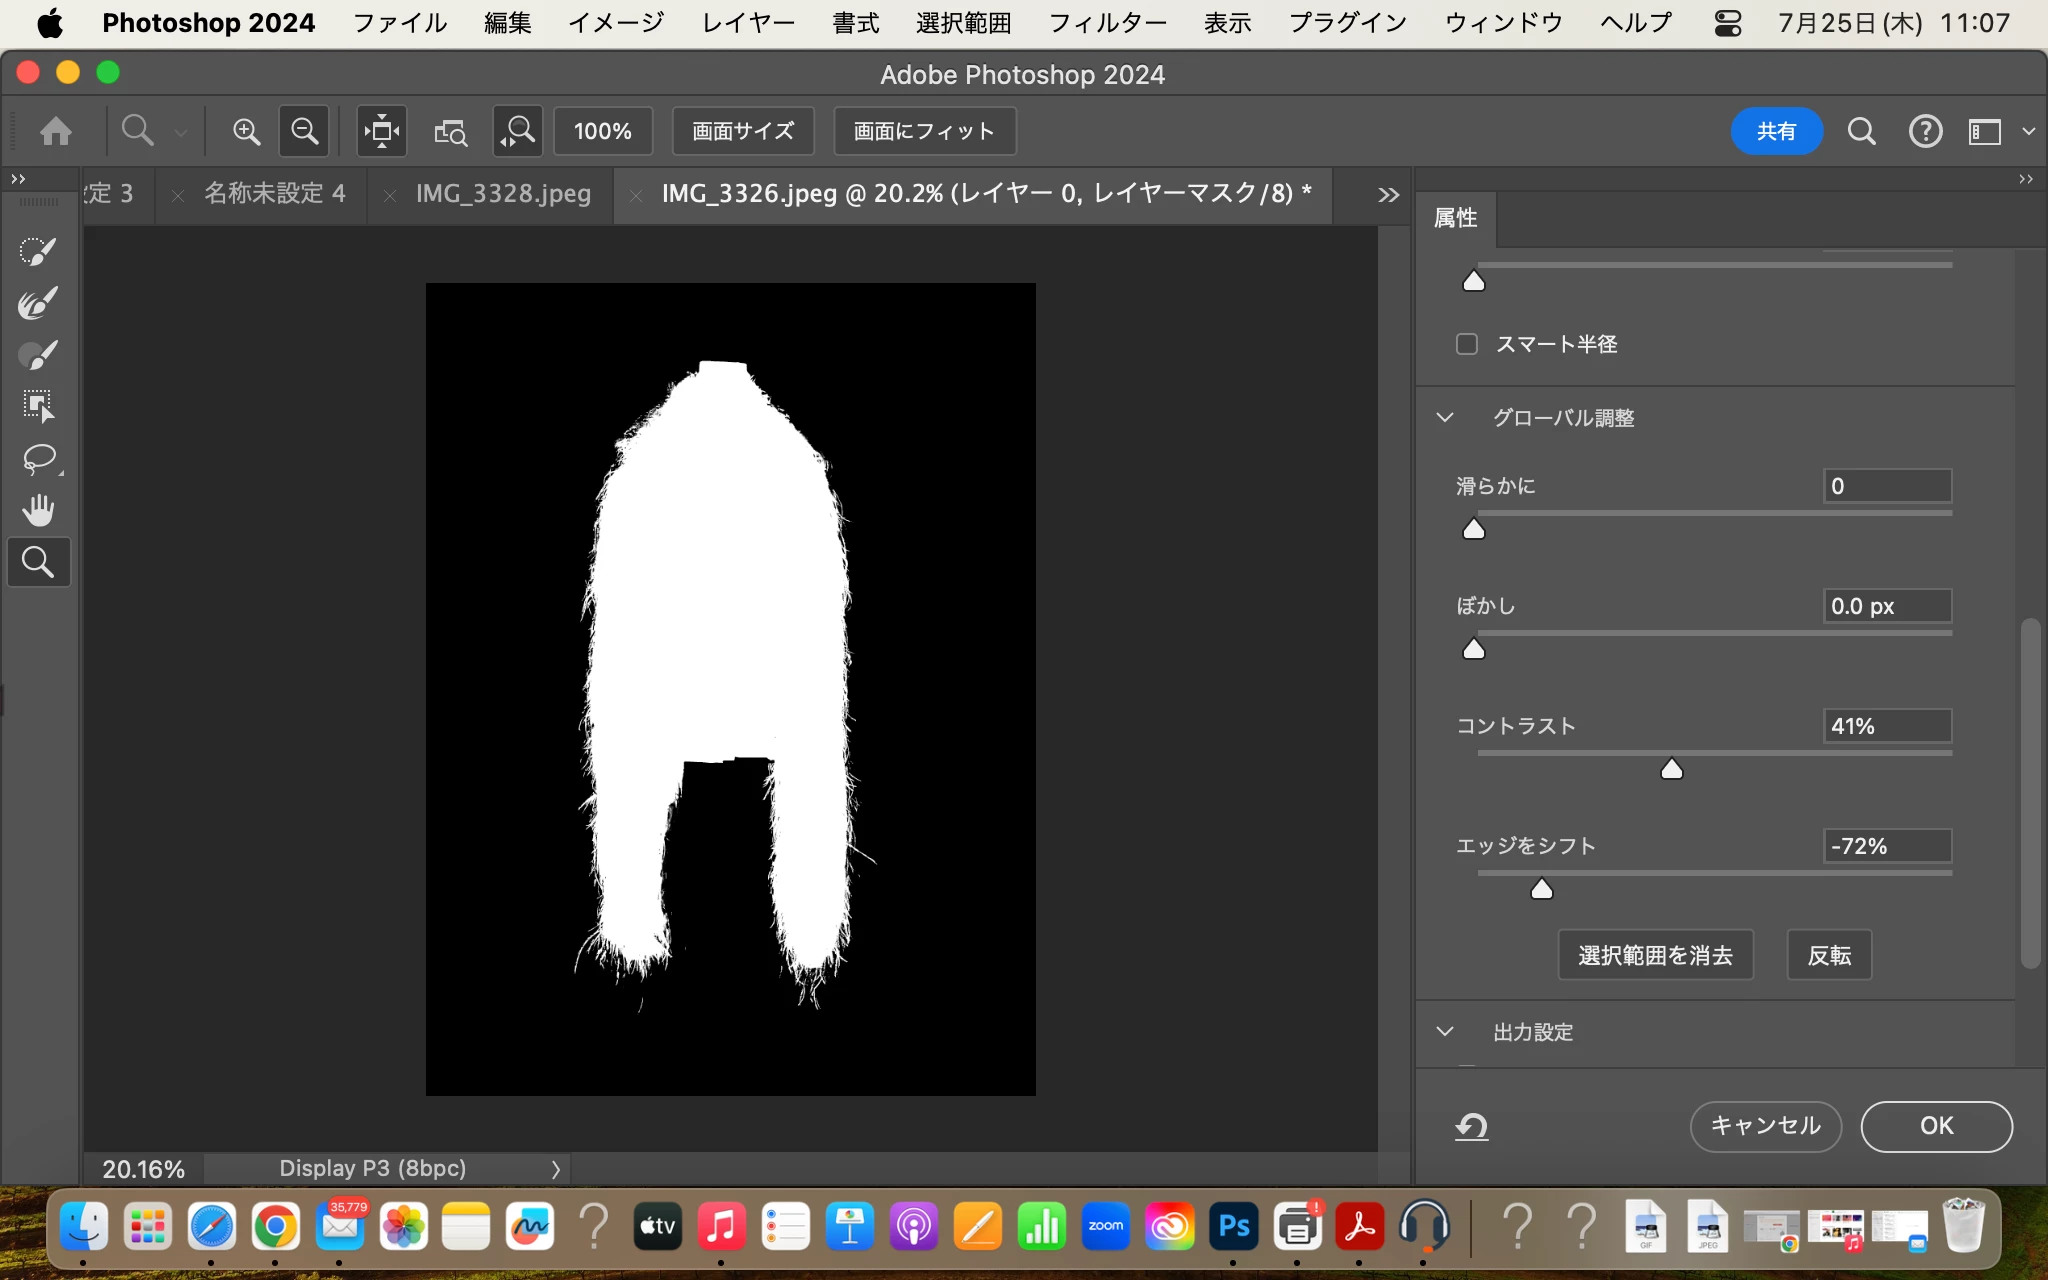Click the zoom in magnifier icon
Image resolution: width=2048 pixels, height=1280 pixels.
[246, 131]
